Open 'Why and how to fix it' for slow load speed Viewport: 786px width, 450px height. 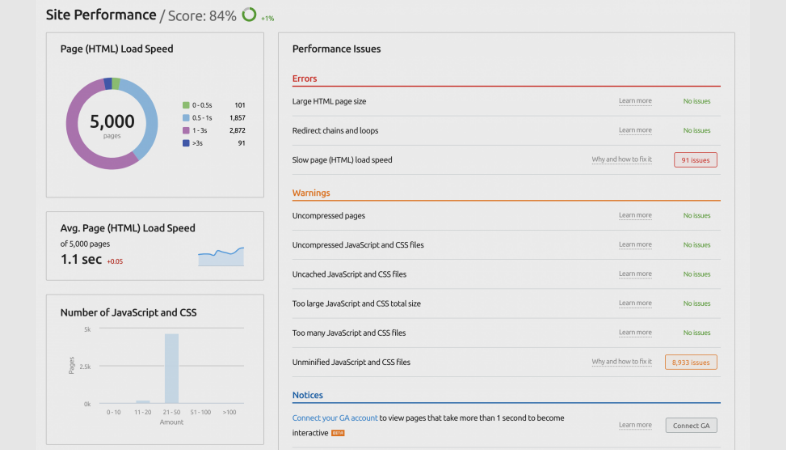pos(622,159)
